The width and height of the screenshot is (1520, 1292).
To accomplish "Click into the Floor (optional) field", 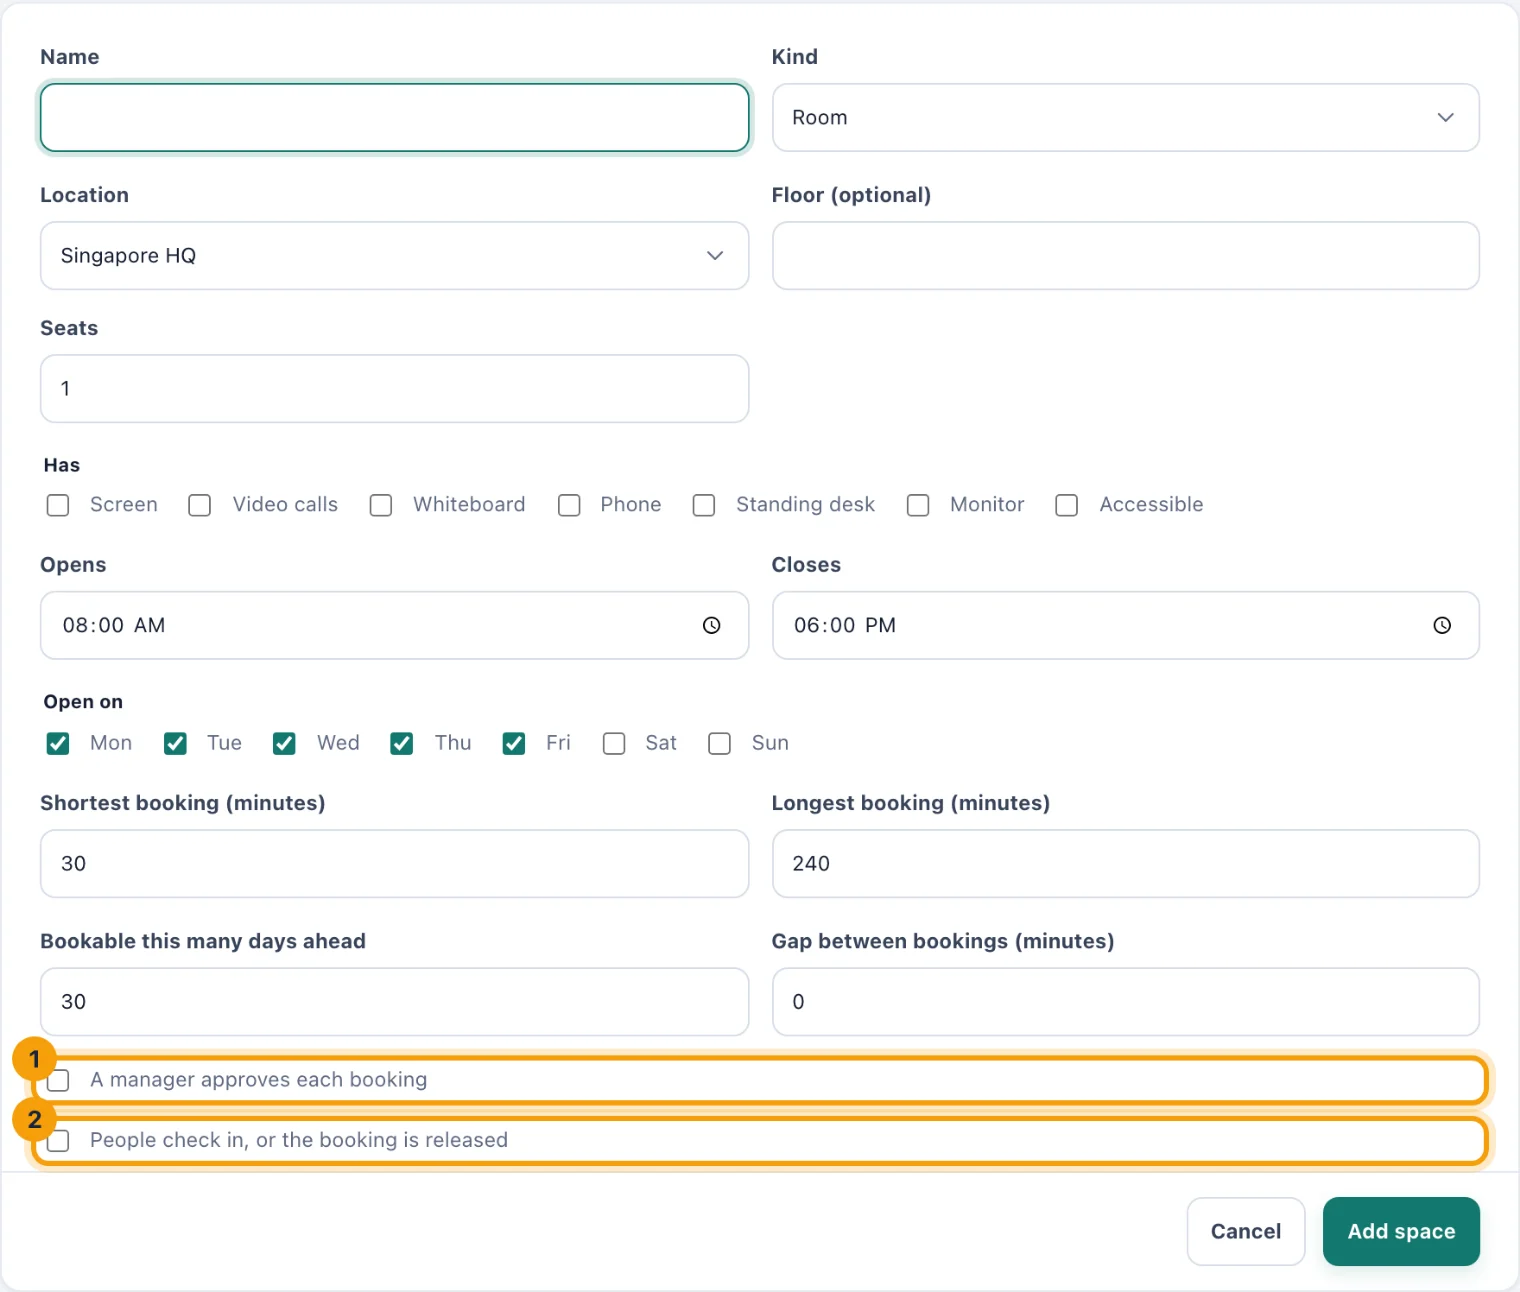I will click(x=1126, y=256).
